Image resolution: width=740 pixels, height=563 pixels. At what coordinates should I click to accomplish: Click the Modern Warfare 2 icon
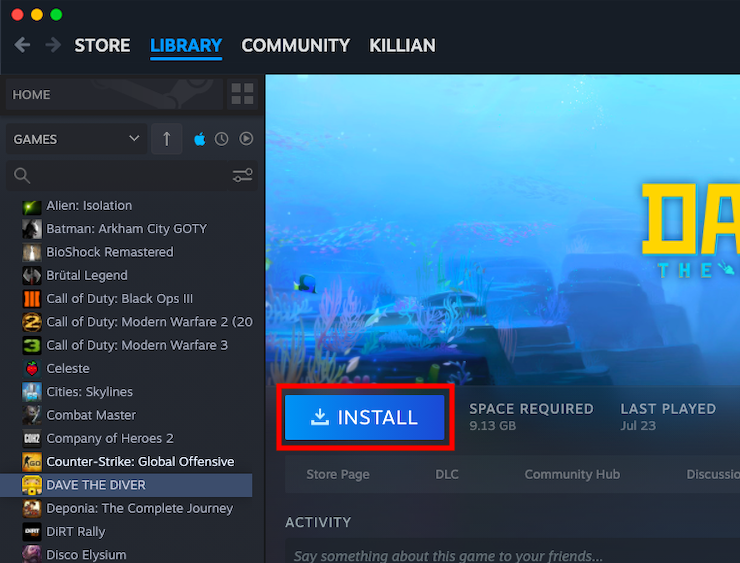32,322
